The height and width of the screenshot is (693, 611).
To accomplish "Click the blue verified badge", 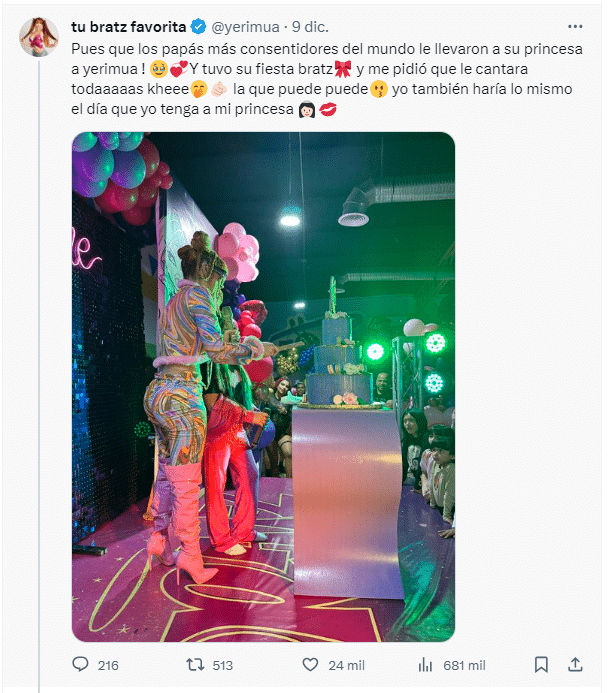I will tap(198, 27).
